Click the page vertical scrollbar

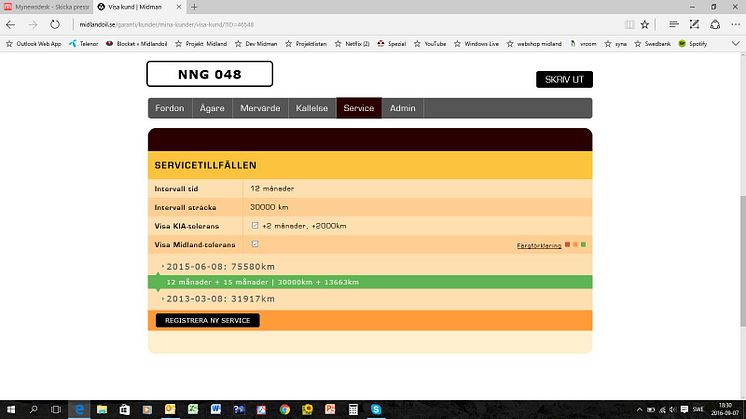pos(743,261)
